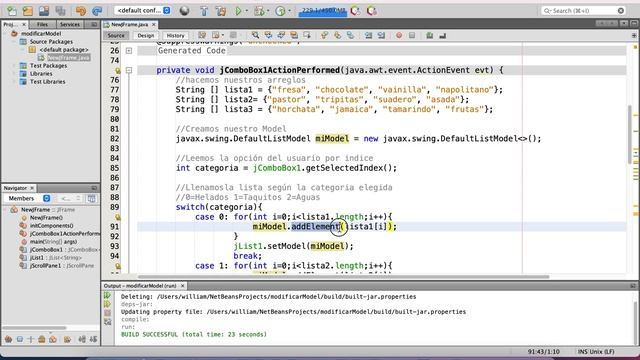Clean and build with hammer-broom icon
The height and width of the screenshot is (360, 640).
point(221,11)
